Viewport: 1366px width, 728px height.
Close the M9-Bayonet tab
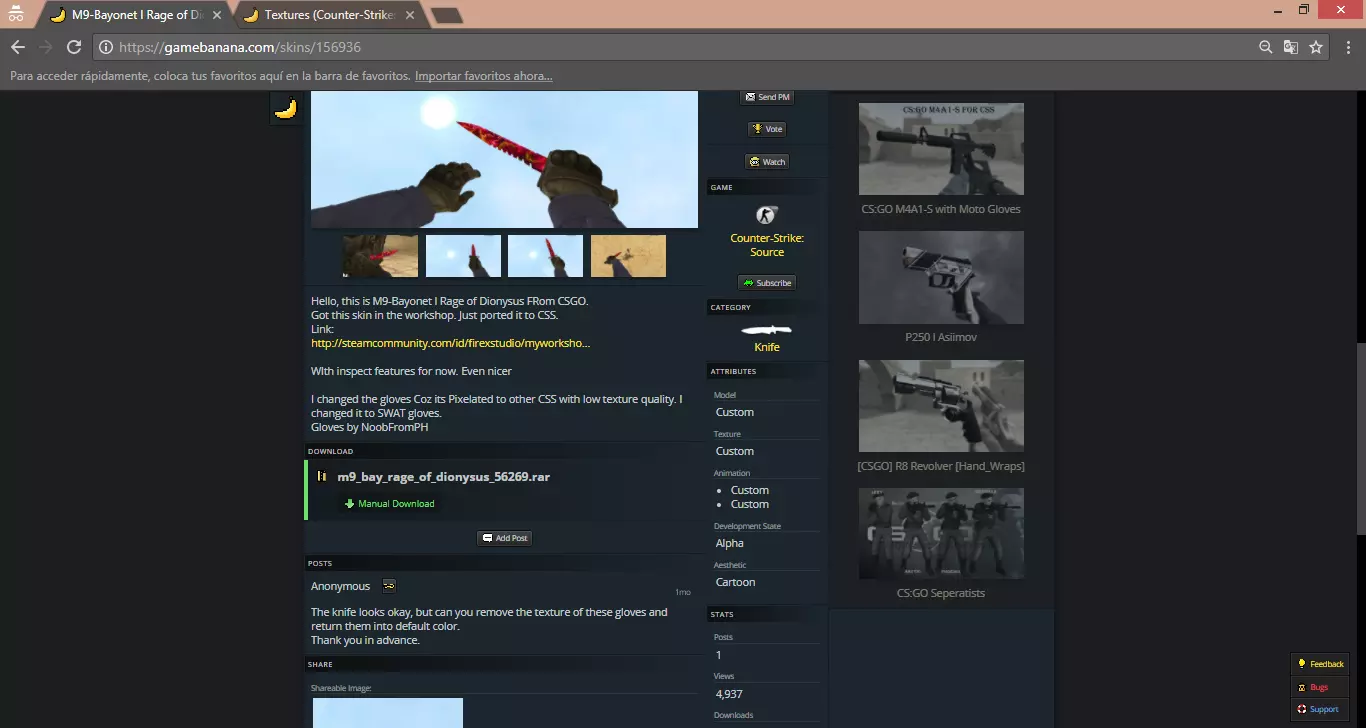pyautogui.click(x=217, y=15)
